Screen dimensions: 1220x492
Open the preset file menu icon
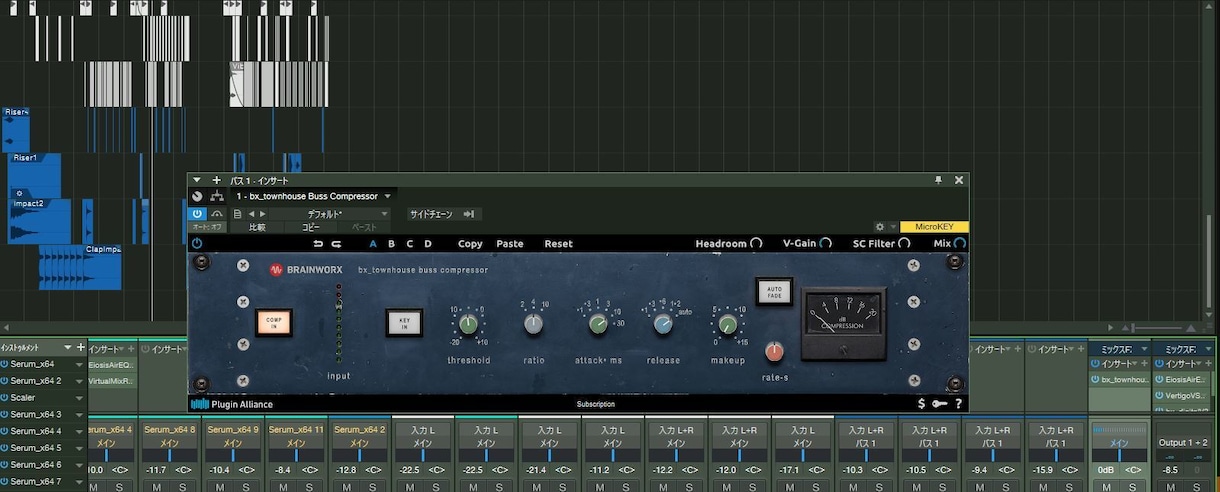pos(237,214)
